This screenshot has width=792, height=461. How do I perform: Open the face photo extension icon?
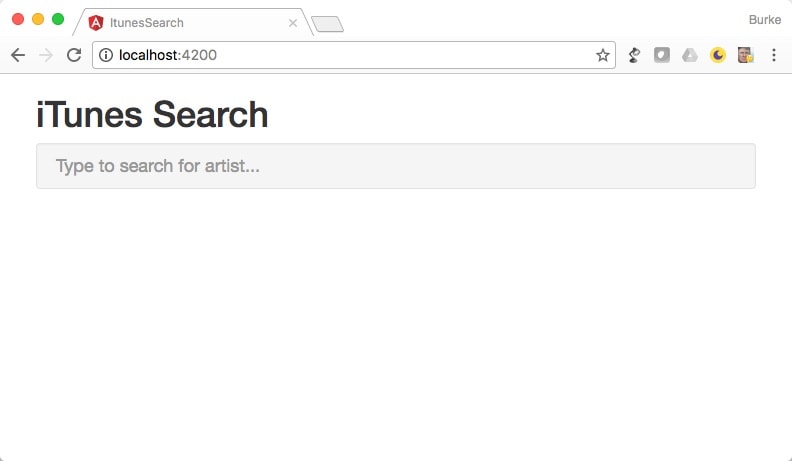coord(746,55)
